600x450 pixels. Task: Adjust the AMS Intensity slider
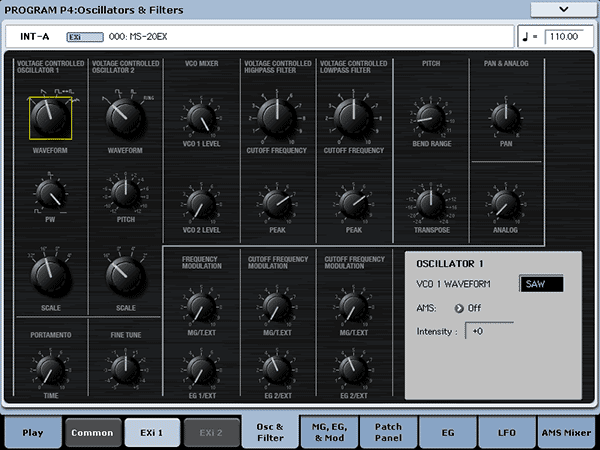[489, 331]
